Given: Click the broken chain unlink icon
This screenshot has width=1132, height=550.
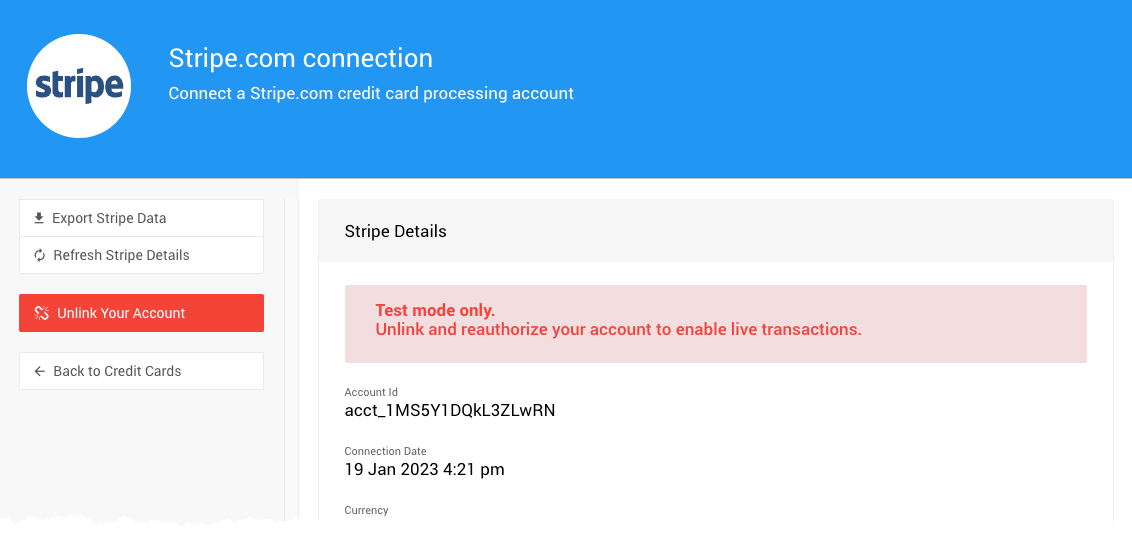Looking at the screenshot, I should click(x=42, y=313).
